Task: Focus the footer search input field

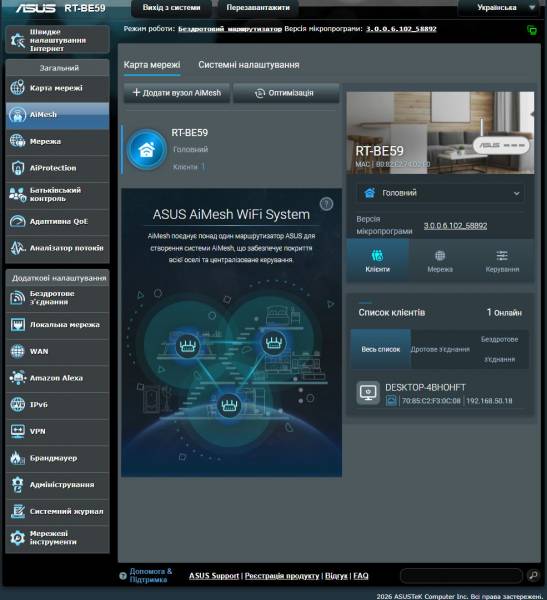Action: click(461, 575)
